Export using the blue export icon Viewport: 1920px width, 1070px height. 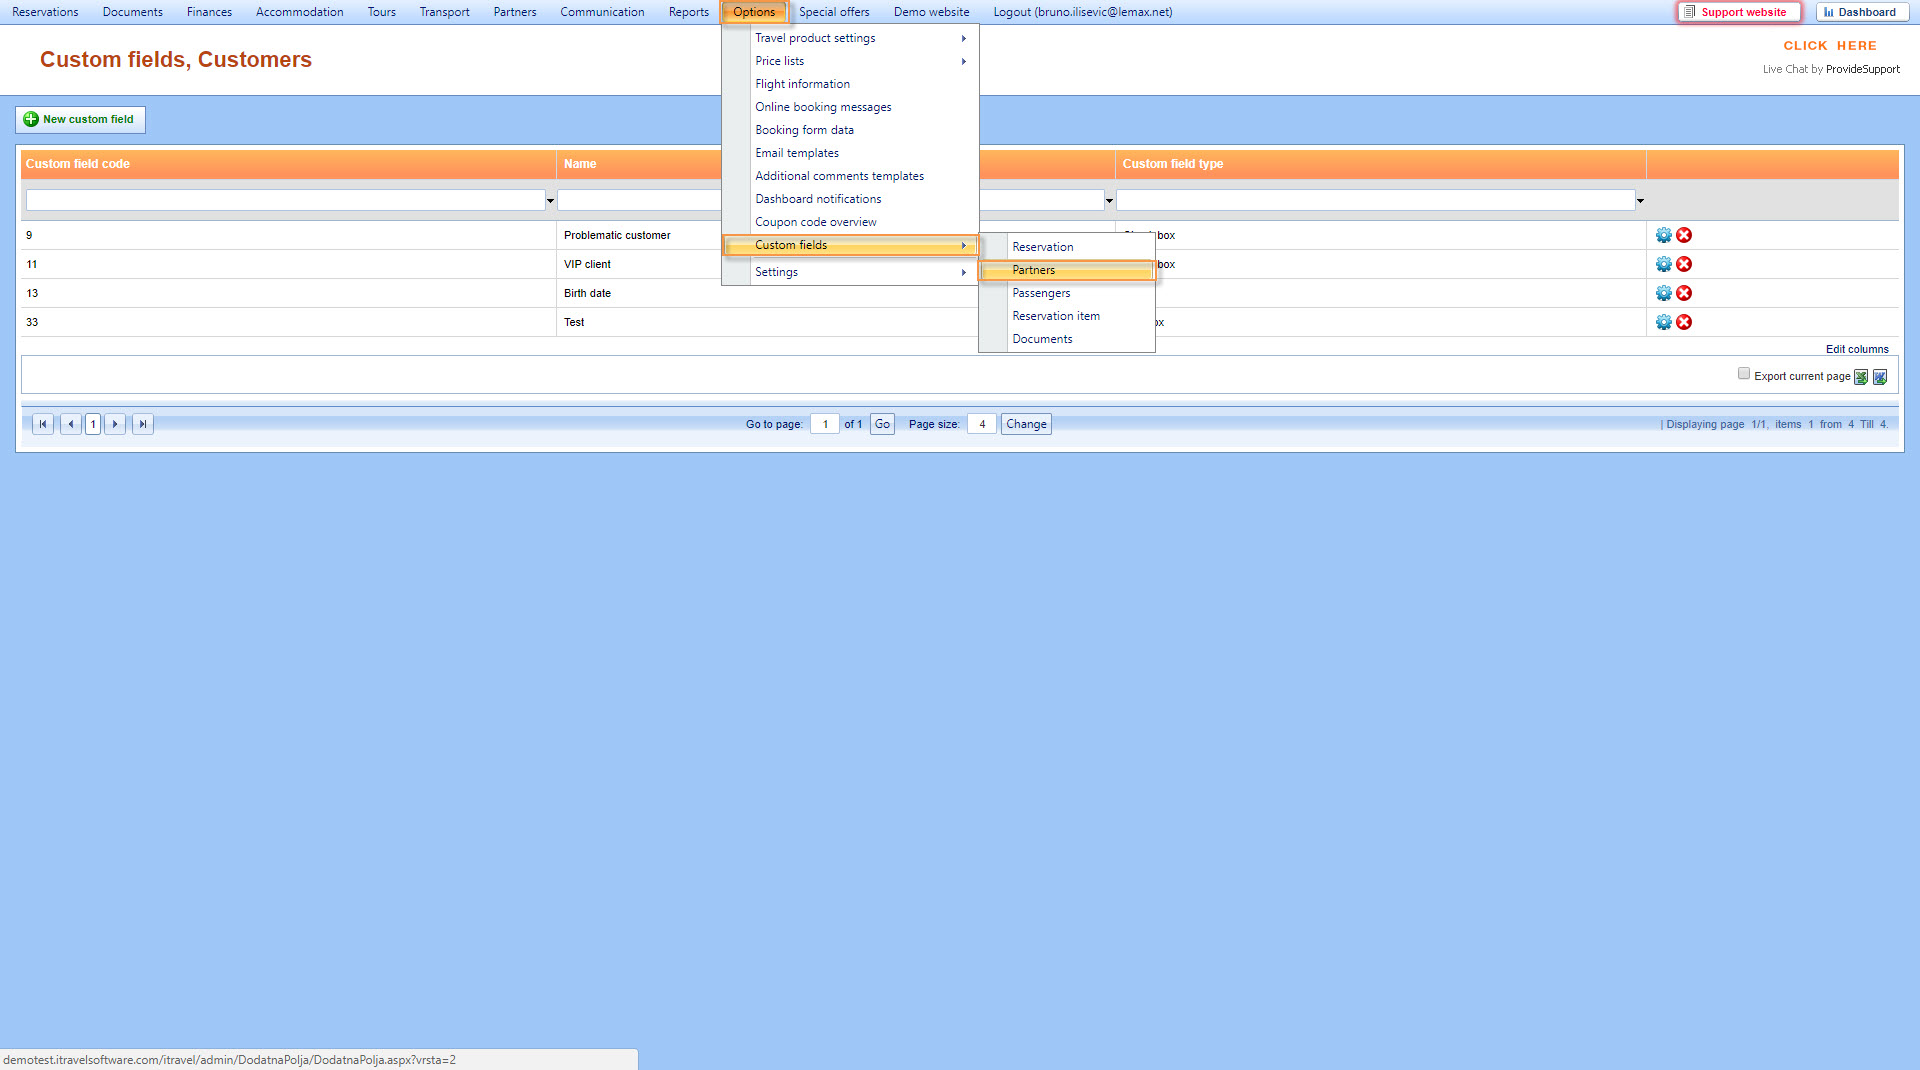pyautogui.click(x=1880, y=377)
